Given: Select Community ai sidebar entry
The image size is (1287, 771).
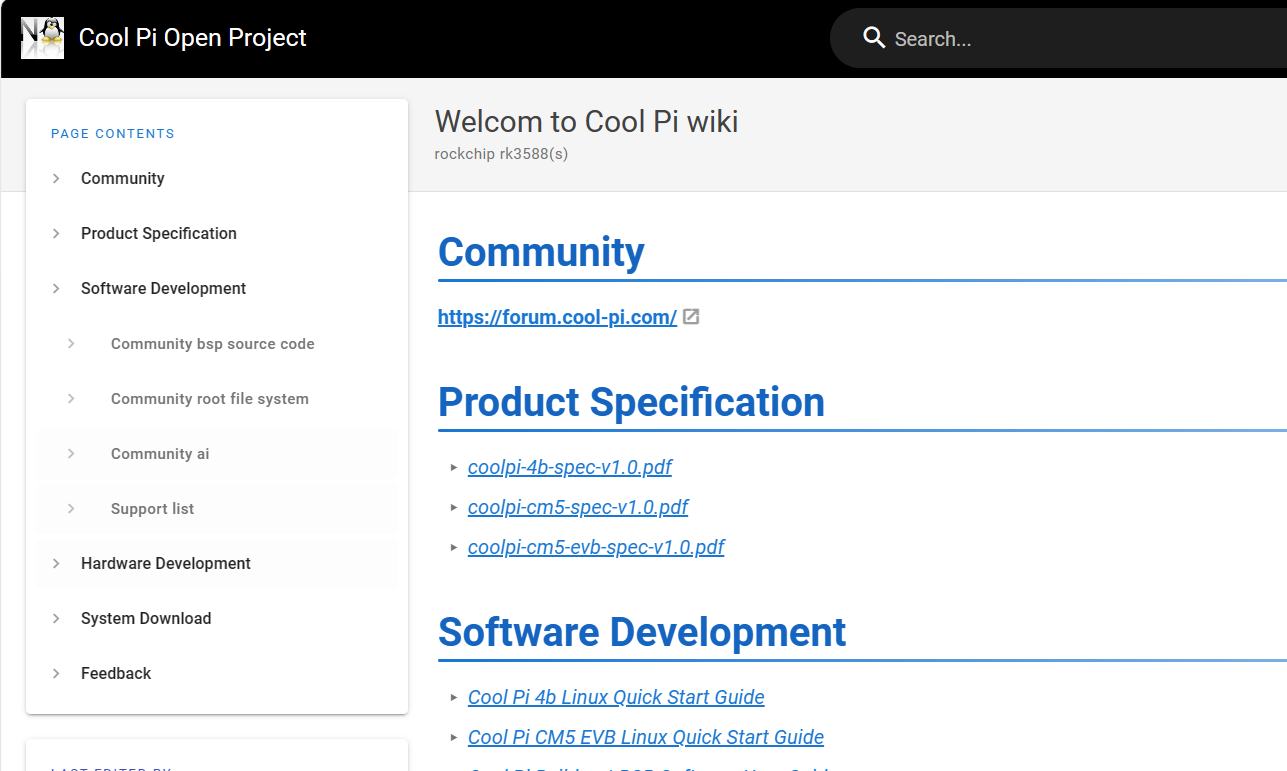Looking at the screenshot, I should coord(160,453).
